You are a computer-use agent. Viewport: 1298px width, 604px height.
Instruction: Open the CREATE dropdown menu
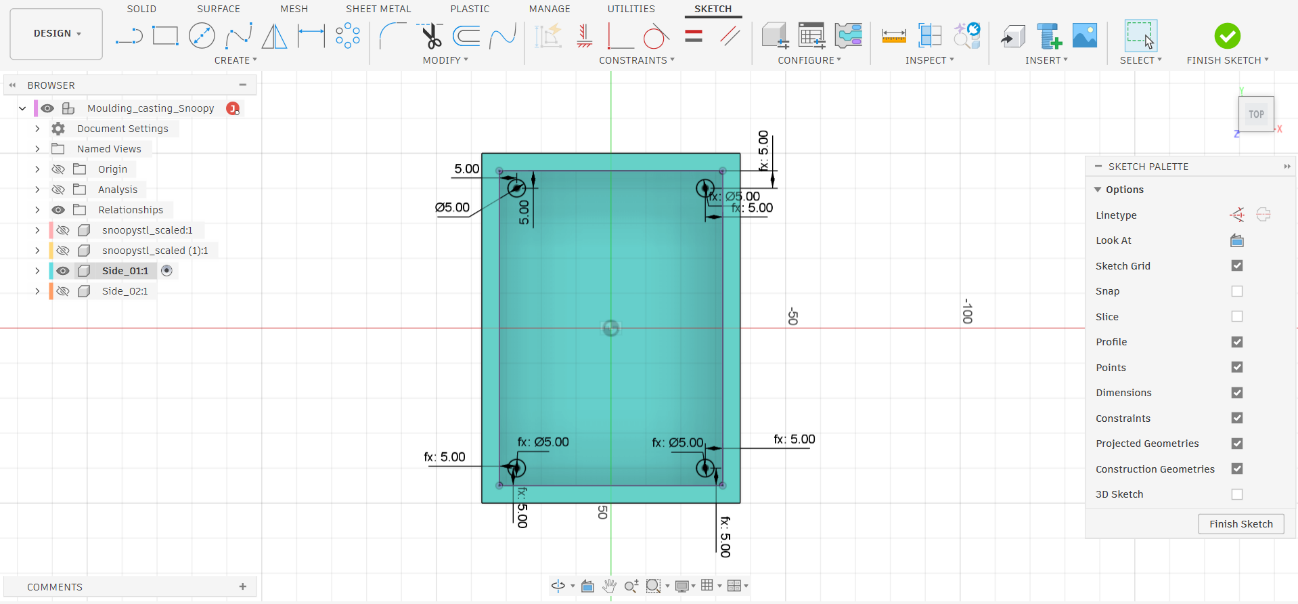[235, 60]
